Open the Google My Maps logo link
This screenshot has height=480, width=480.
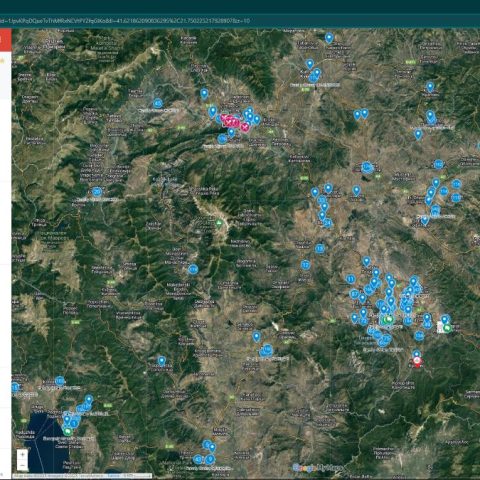pyautogui.click(x=318, y=468)
